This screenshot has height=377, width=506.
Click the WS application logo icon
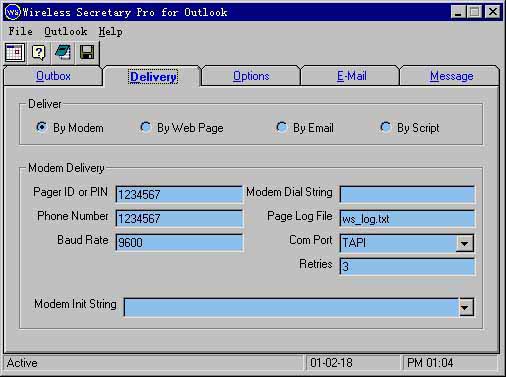click(13, 12)
